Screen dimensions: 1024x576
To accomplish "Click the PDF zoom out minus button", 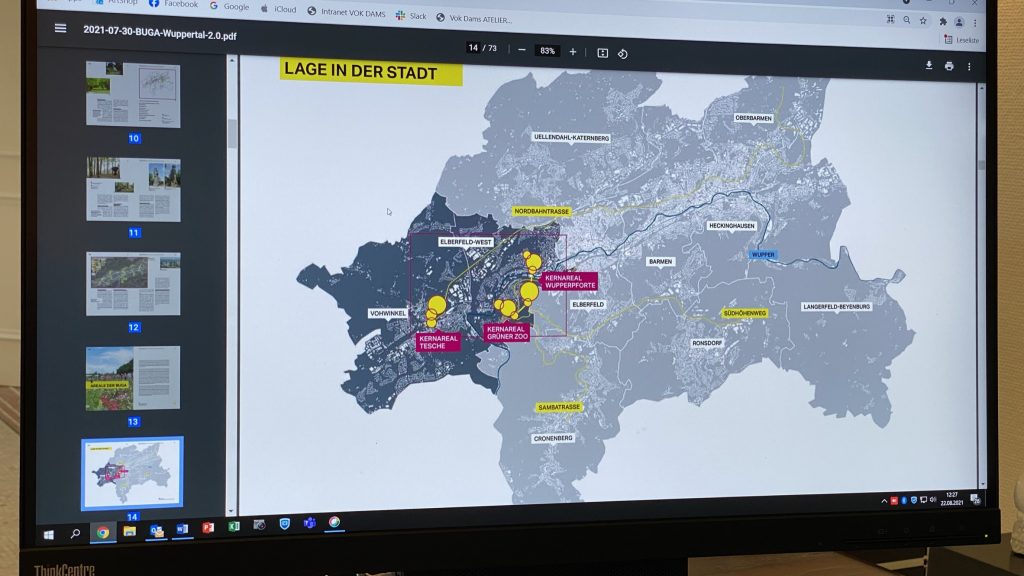I will click(522, 50).
